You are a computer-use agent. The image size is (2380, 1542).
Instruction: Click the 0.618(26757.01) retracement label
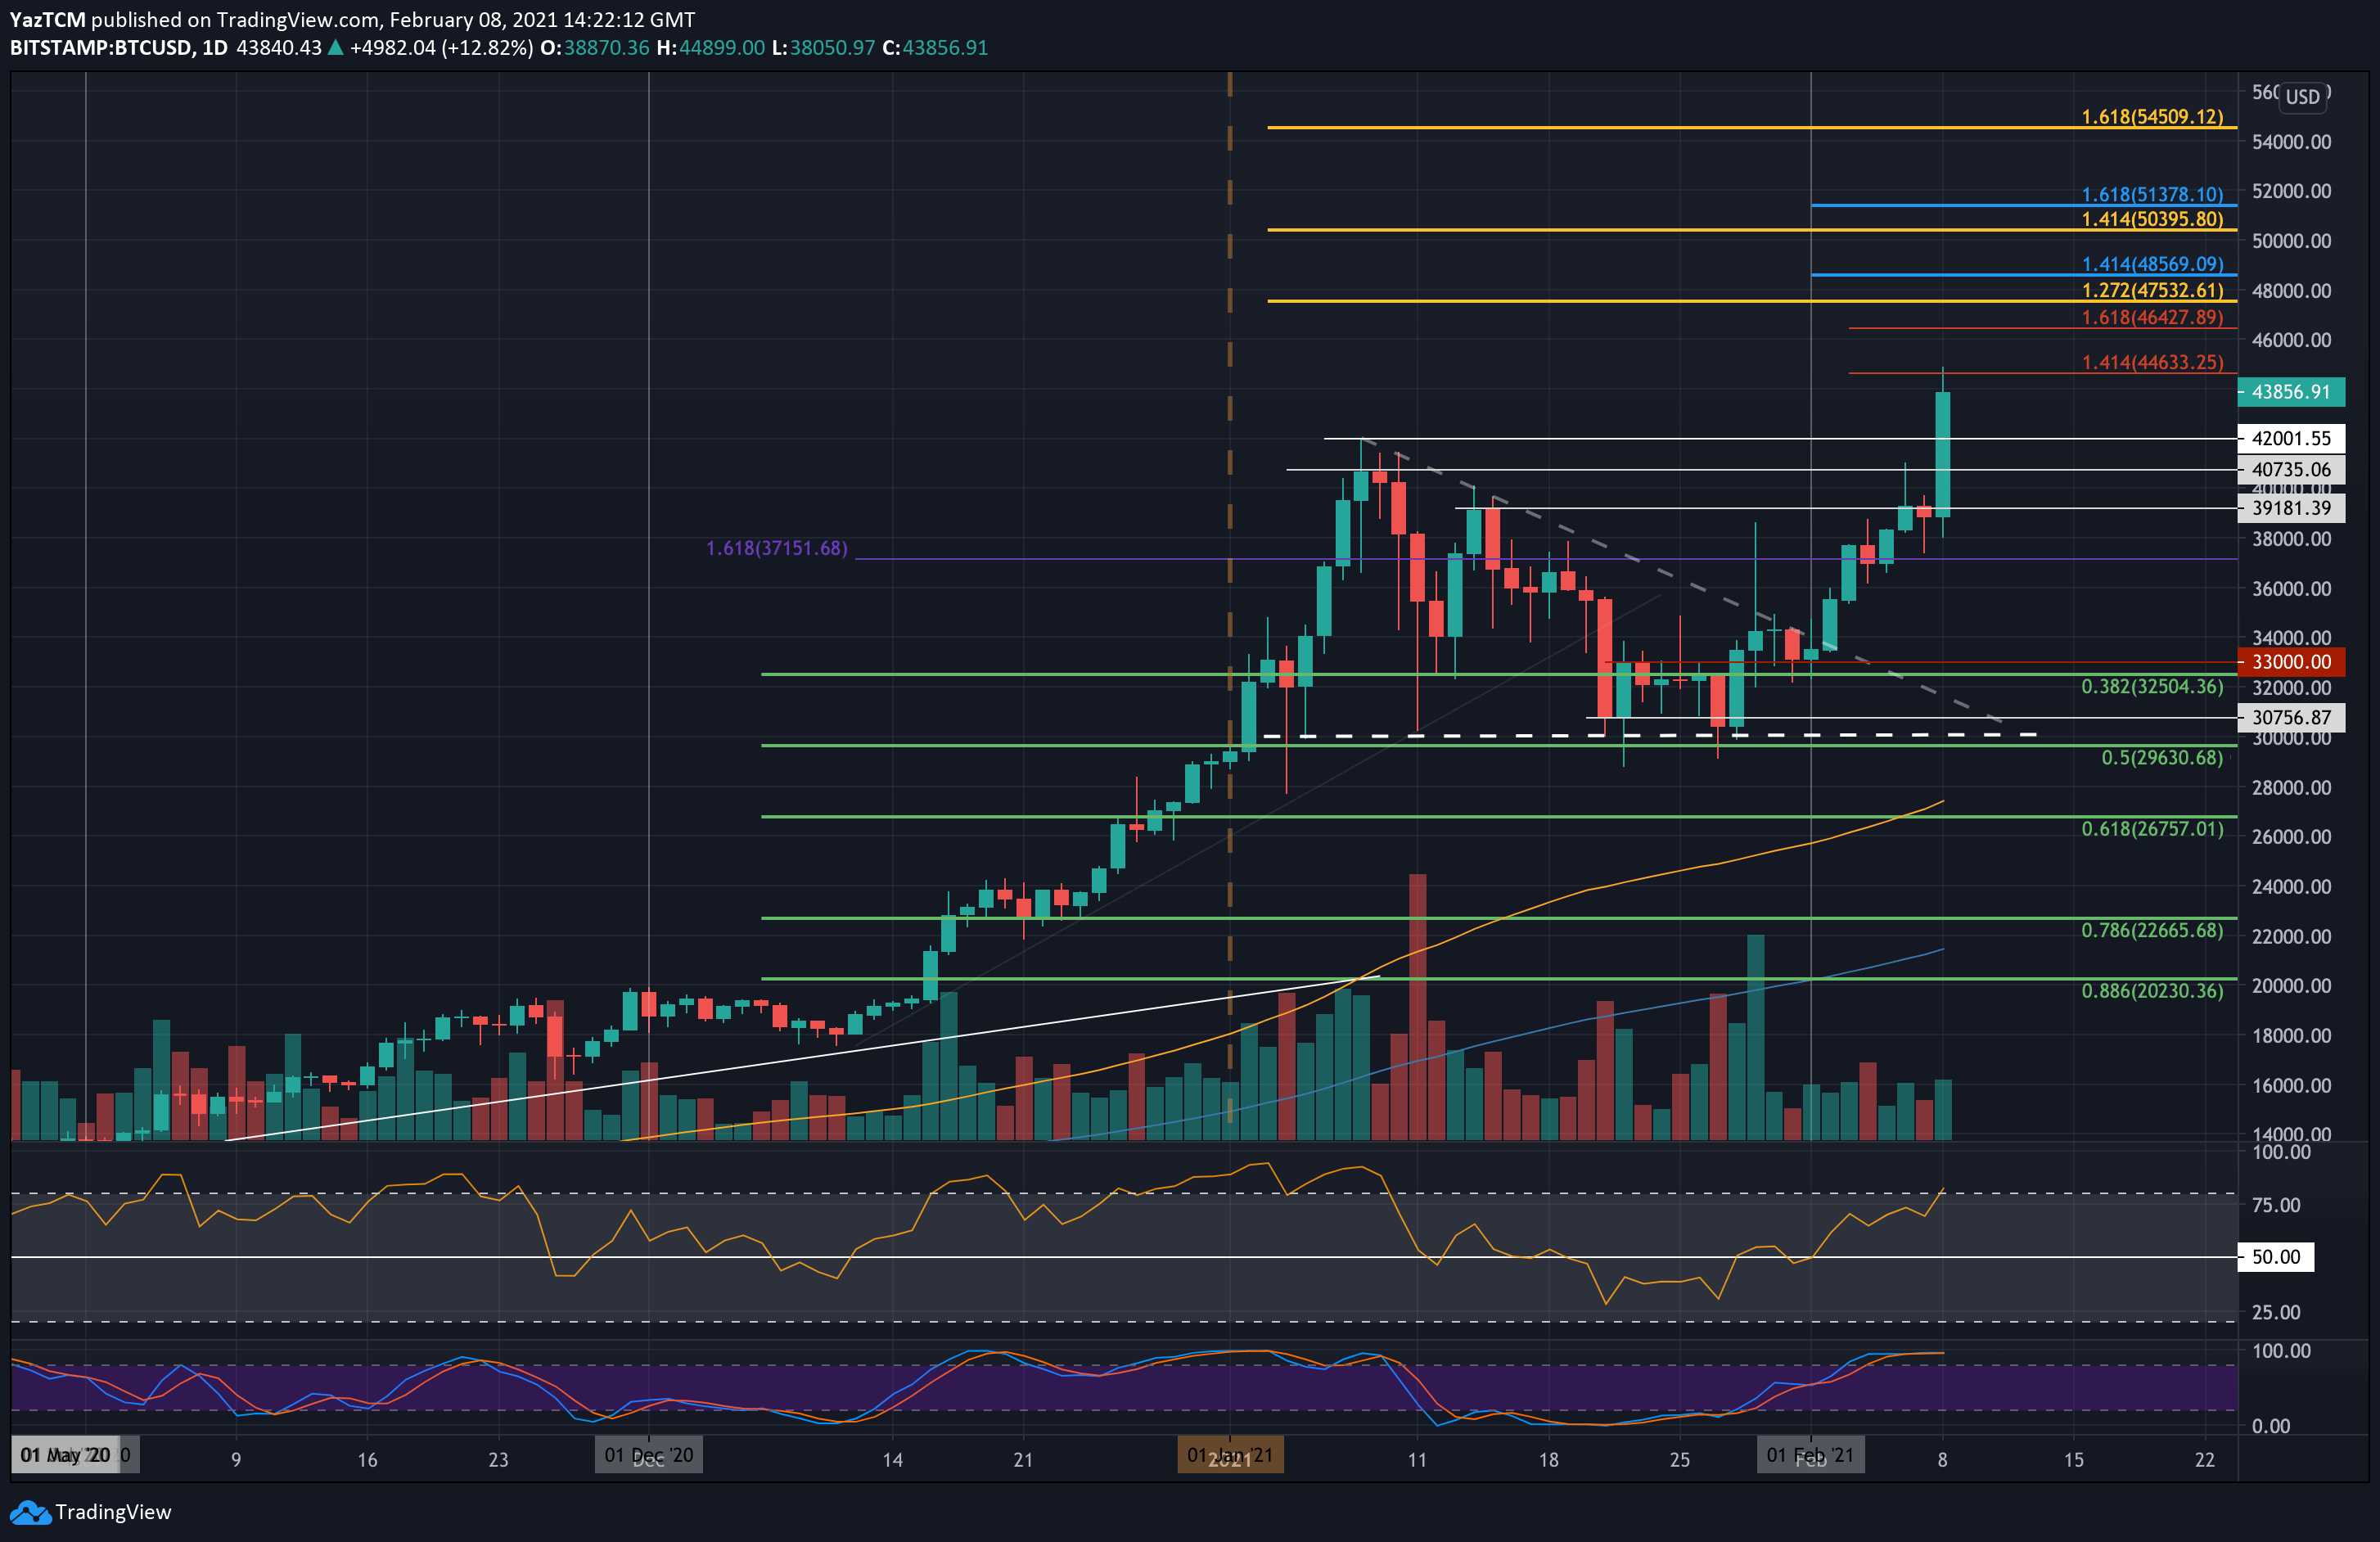(2152, 829)
